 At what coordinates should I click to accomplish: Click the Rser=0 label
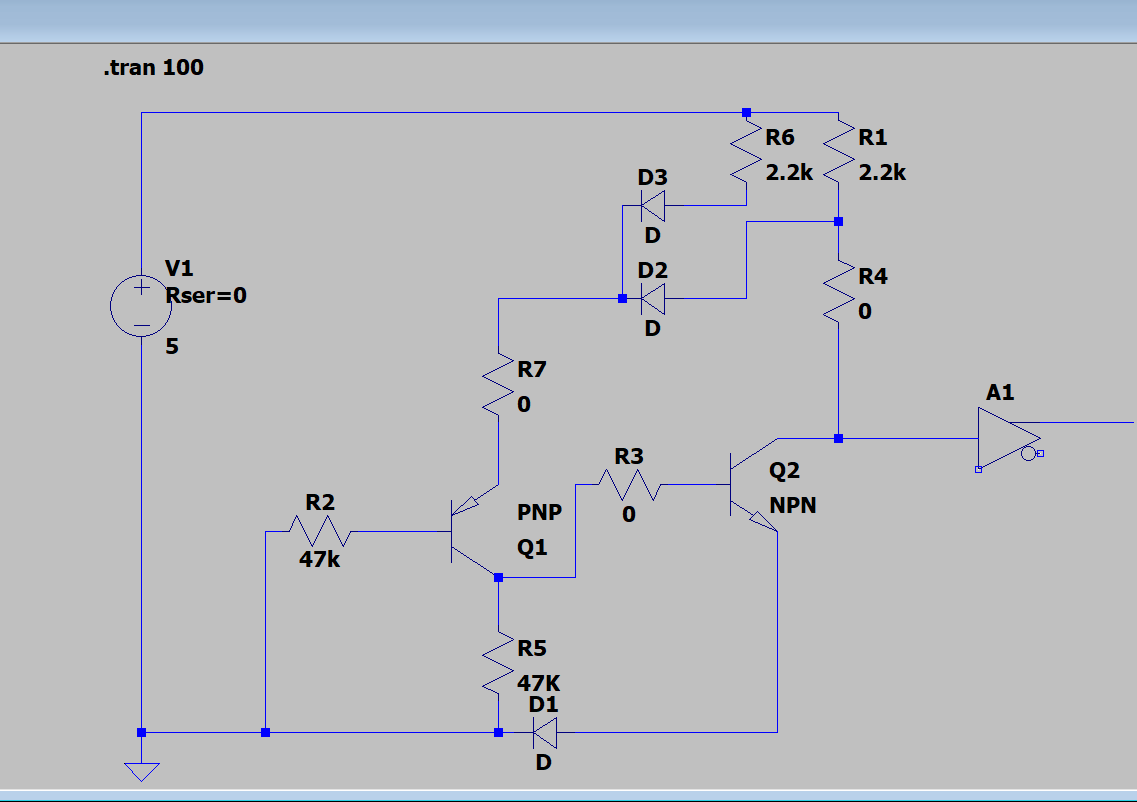[x=206, y=295]
